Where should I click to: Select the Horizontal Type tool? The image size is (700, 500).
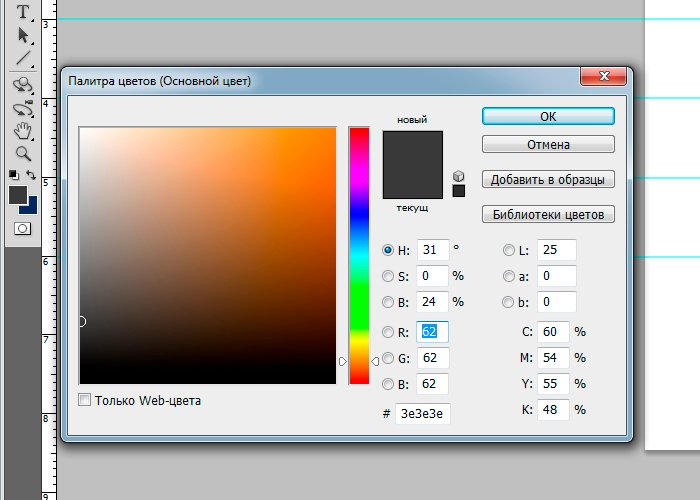point(23,13)
